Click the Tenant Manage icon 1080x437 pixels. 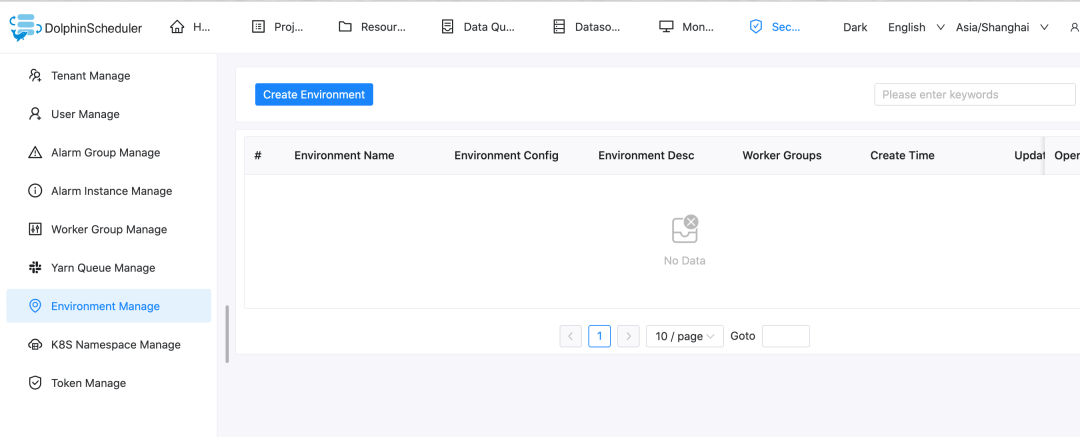pos(35,75)
